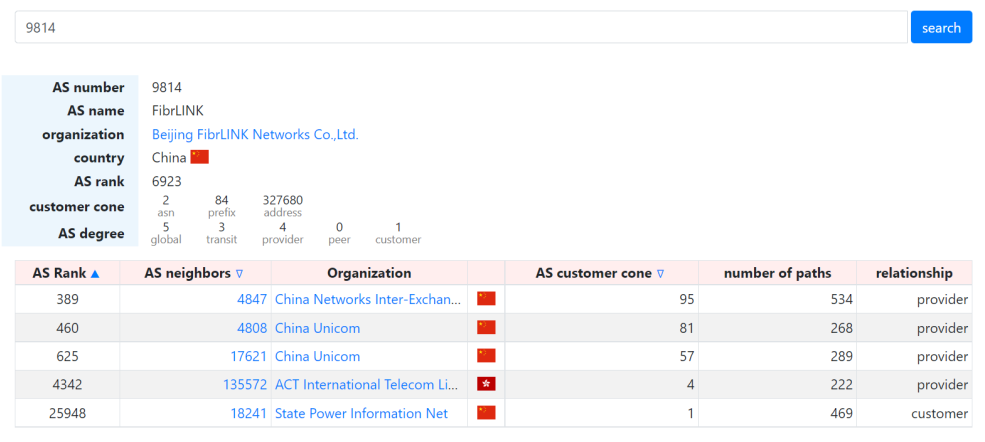Open State Power Information Net link

pyautogui.click(x=362, y=413)
